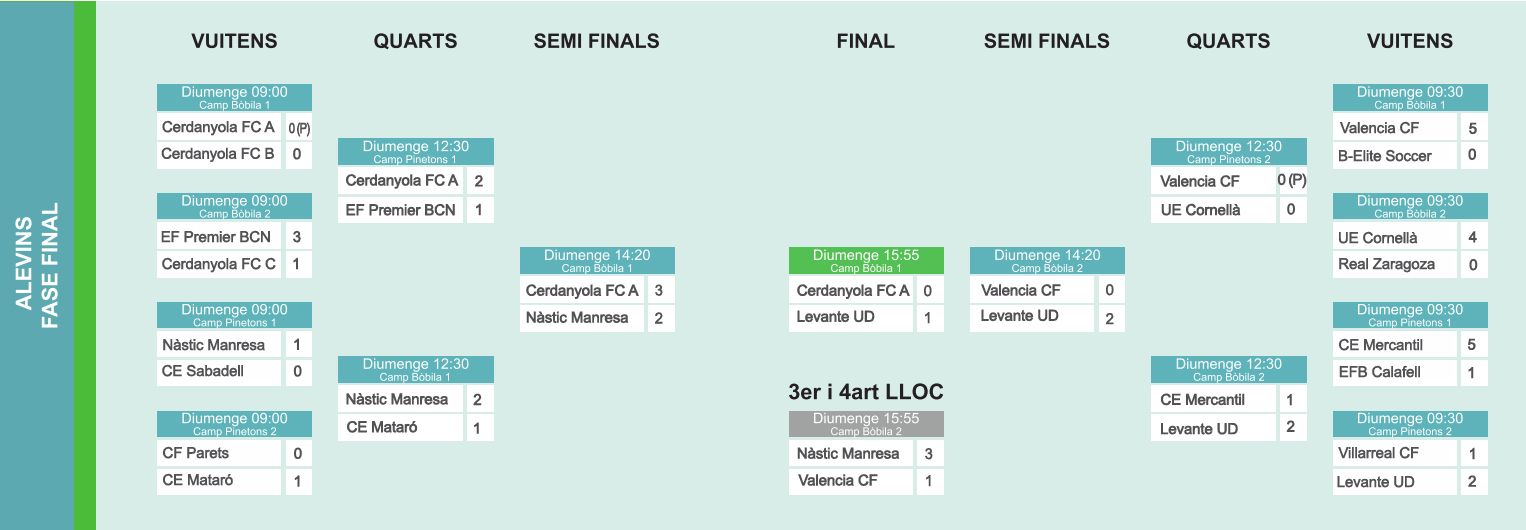Click the score 3 next to EF Premier BCN
Viewport: 1526px width, 530px height.
(297, 237)
